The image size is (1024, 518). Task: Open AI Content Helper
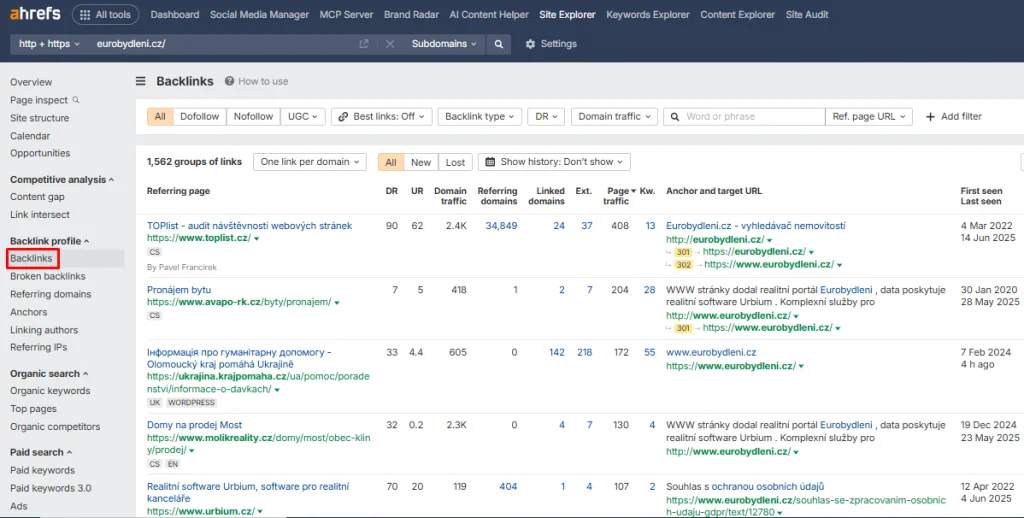[x=489, y=14]
